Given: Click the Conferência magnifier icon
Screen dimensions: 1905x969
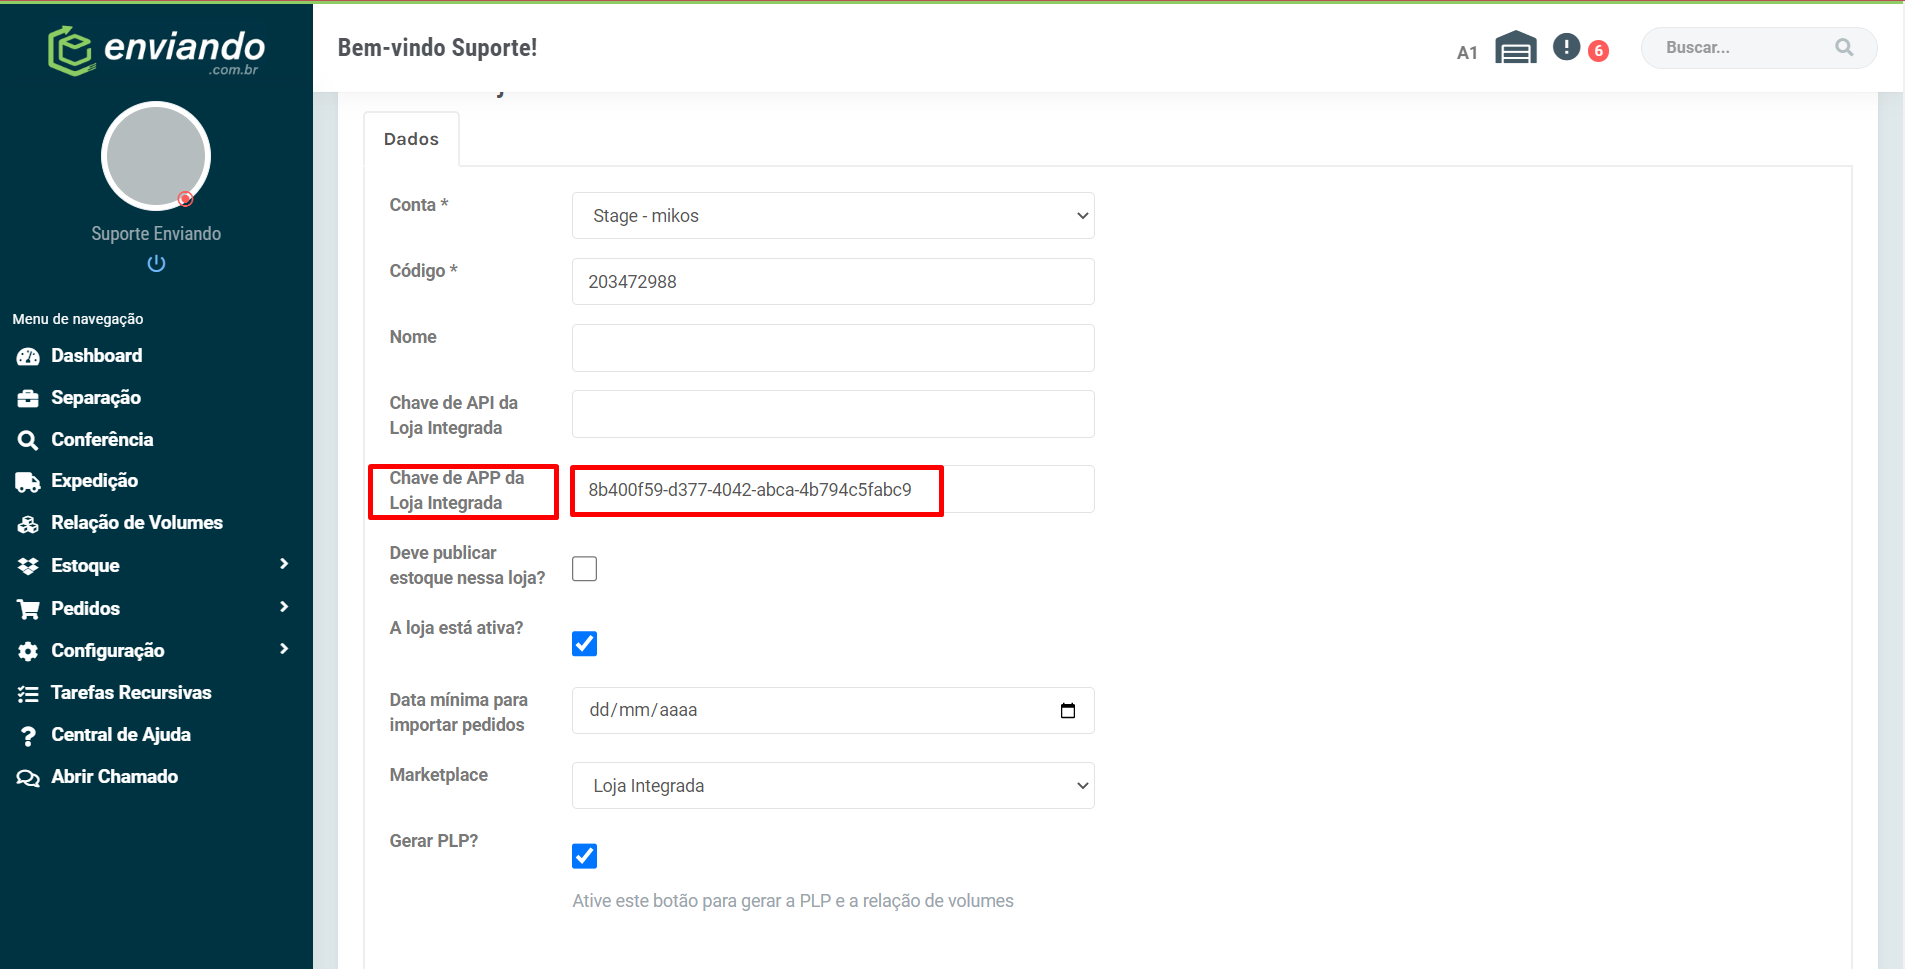Looking at the screenshot, I should (28, 440).
